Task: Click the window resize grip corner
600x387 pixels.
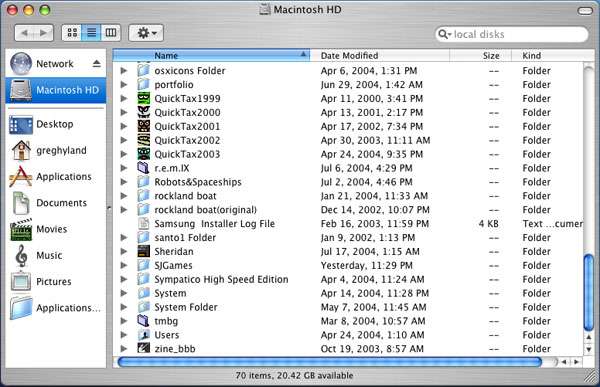Action: tap(589, 376)
